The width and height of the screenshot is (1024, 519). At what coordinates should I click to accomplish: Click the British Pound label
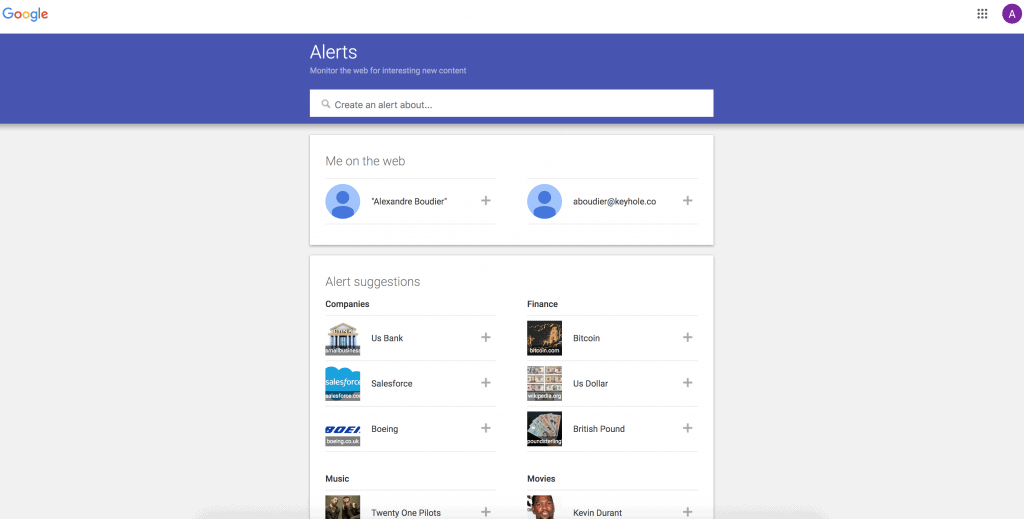point(599,429)
